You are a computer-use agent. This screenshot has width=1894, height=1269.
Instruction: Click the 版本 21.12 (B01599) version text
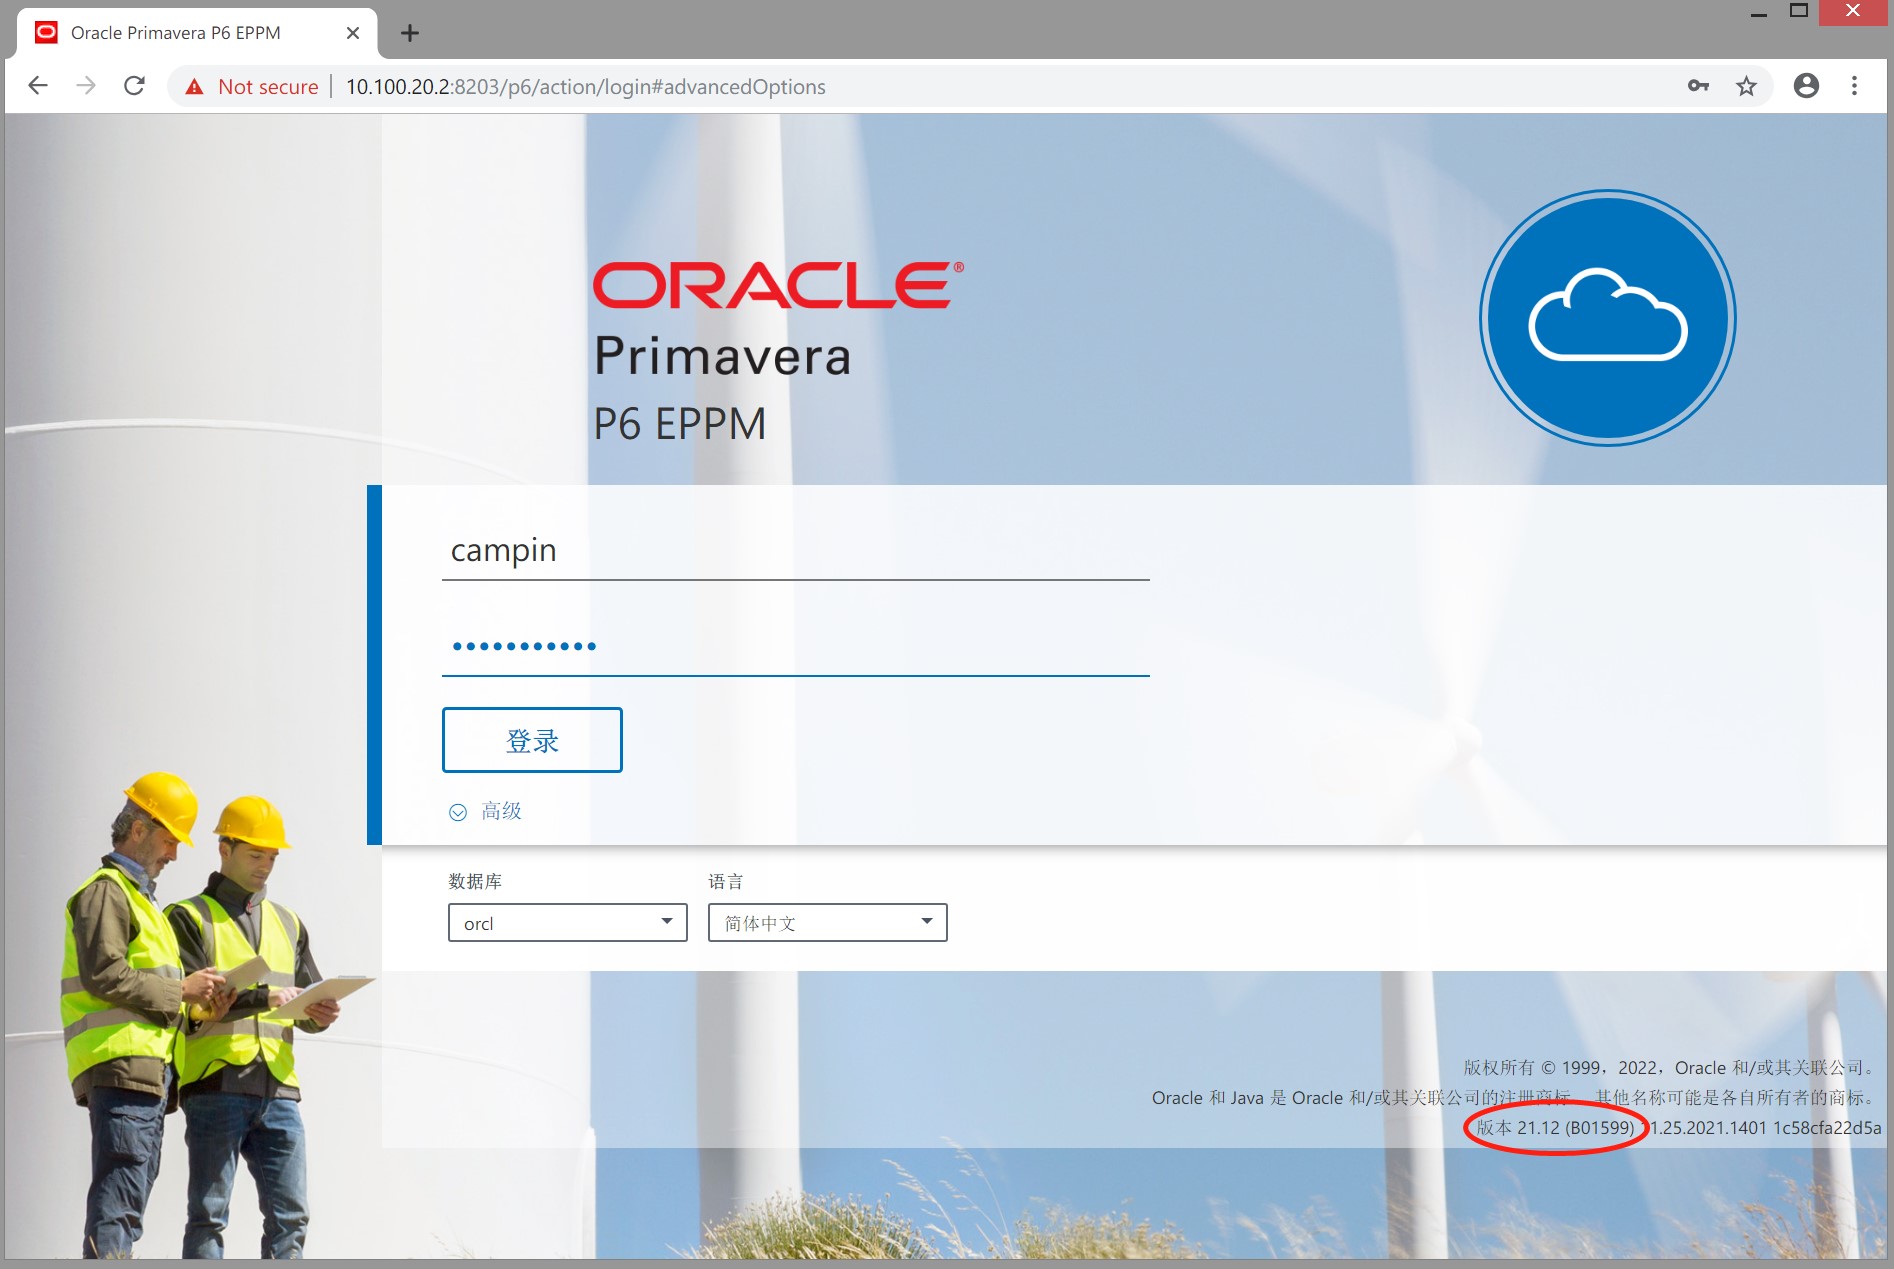[1555, 1128]
